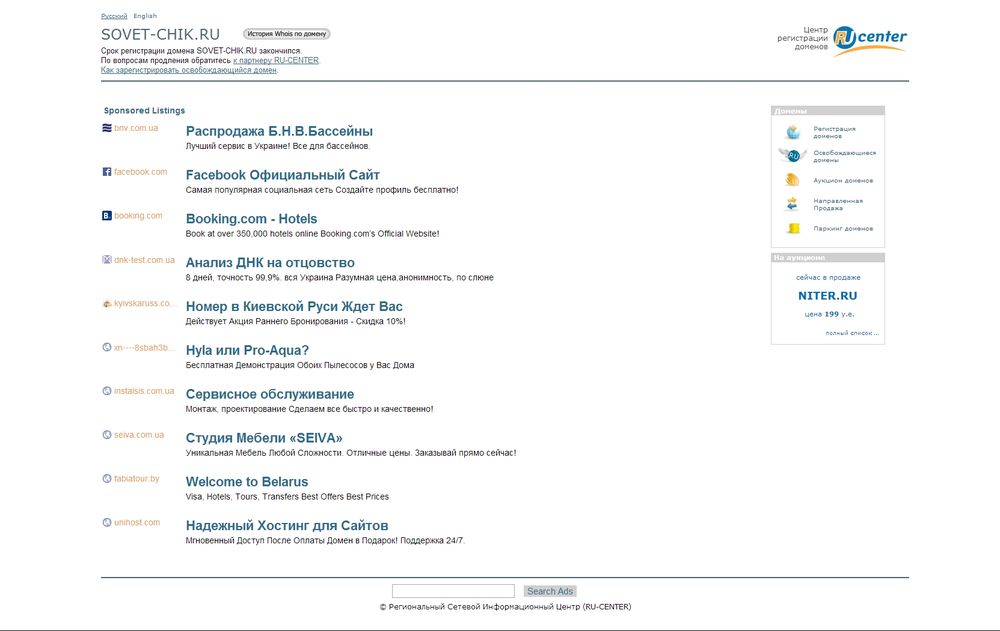This screenshot has width=1000, height=631.
Task: Click the globe icon beside unihost.com
Action: pyautogui.click(x=107, y=522)
